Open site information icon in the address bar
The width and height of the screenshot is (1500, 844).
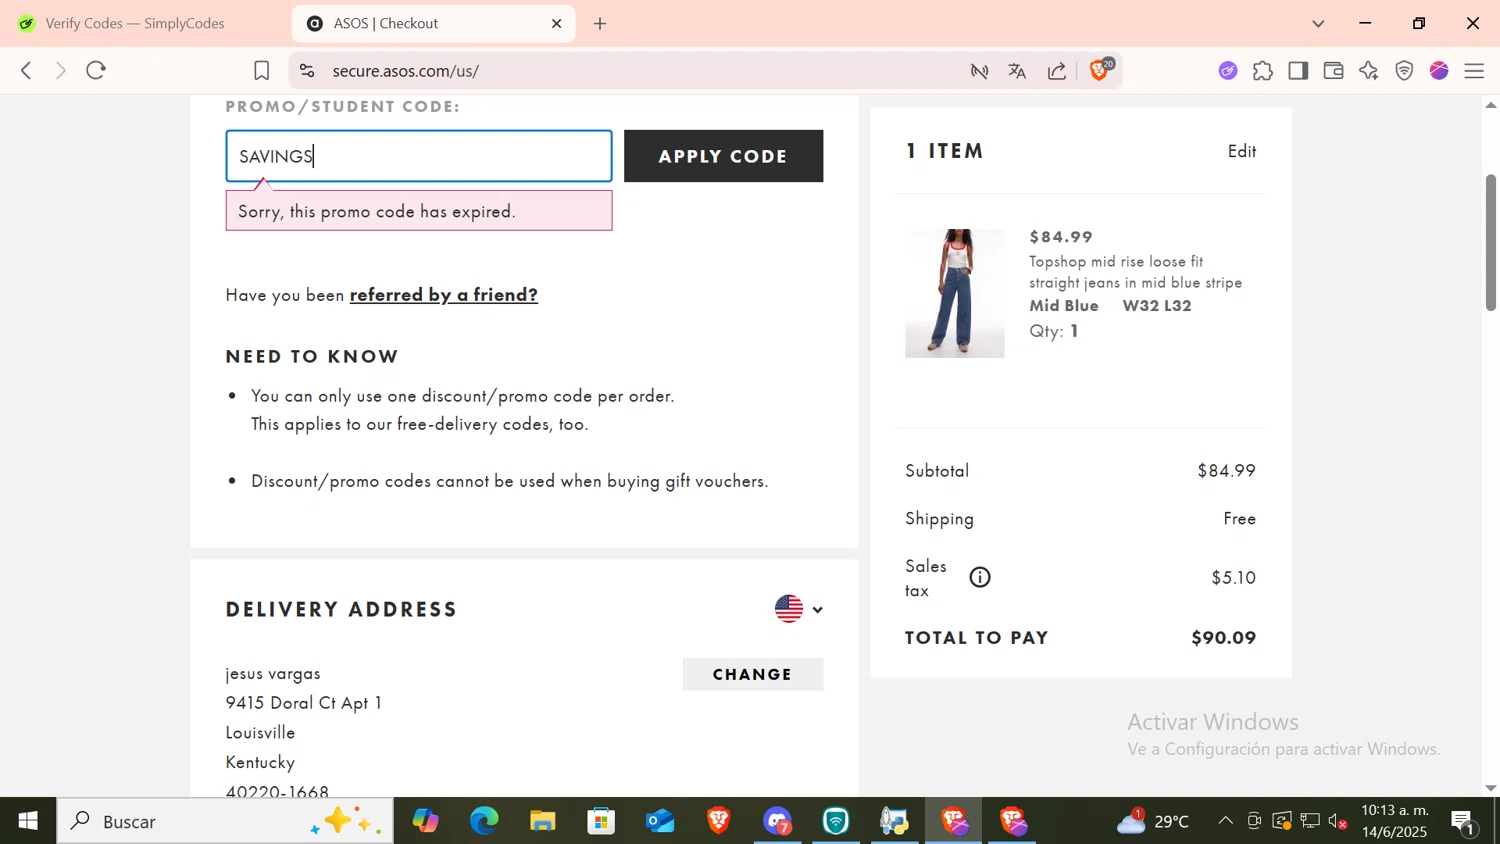pos(307,70)
